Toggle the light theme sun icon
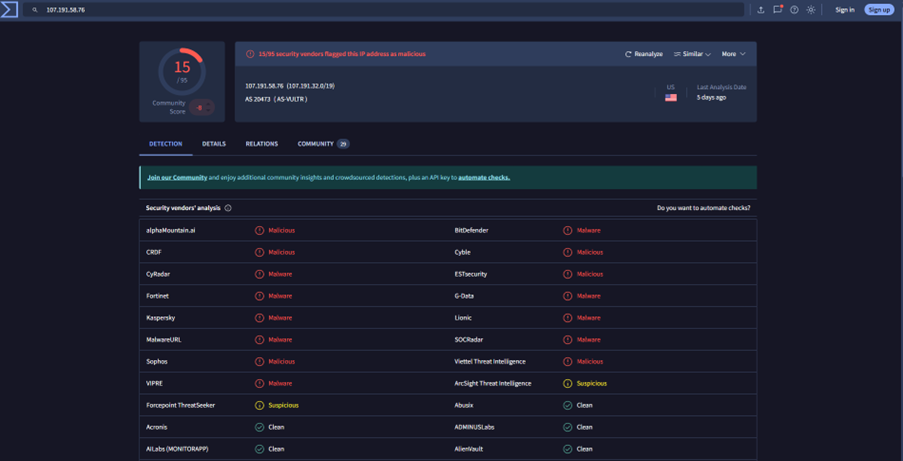903x461 pixels. click(x=811, y=10)
